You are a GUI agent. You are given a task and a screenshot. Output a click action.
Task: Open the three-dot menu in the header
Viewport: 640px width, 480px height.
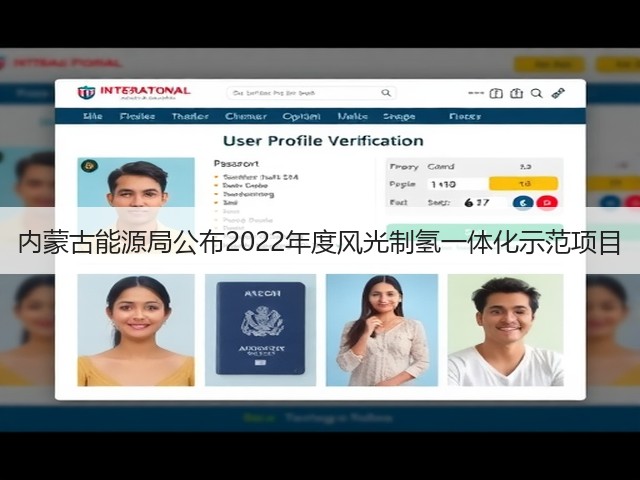click(476, 93)
